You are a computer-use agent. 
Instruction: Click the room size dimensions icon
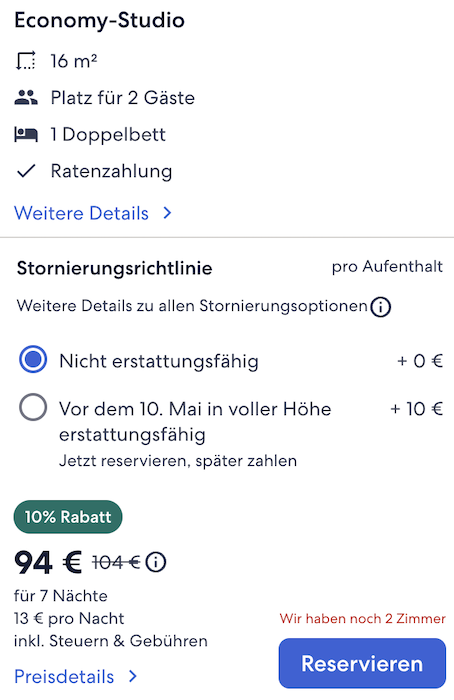click(x=26, y=61)
